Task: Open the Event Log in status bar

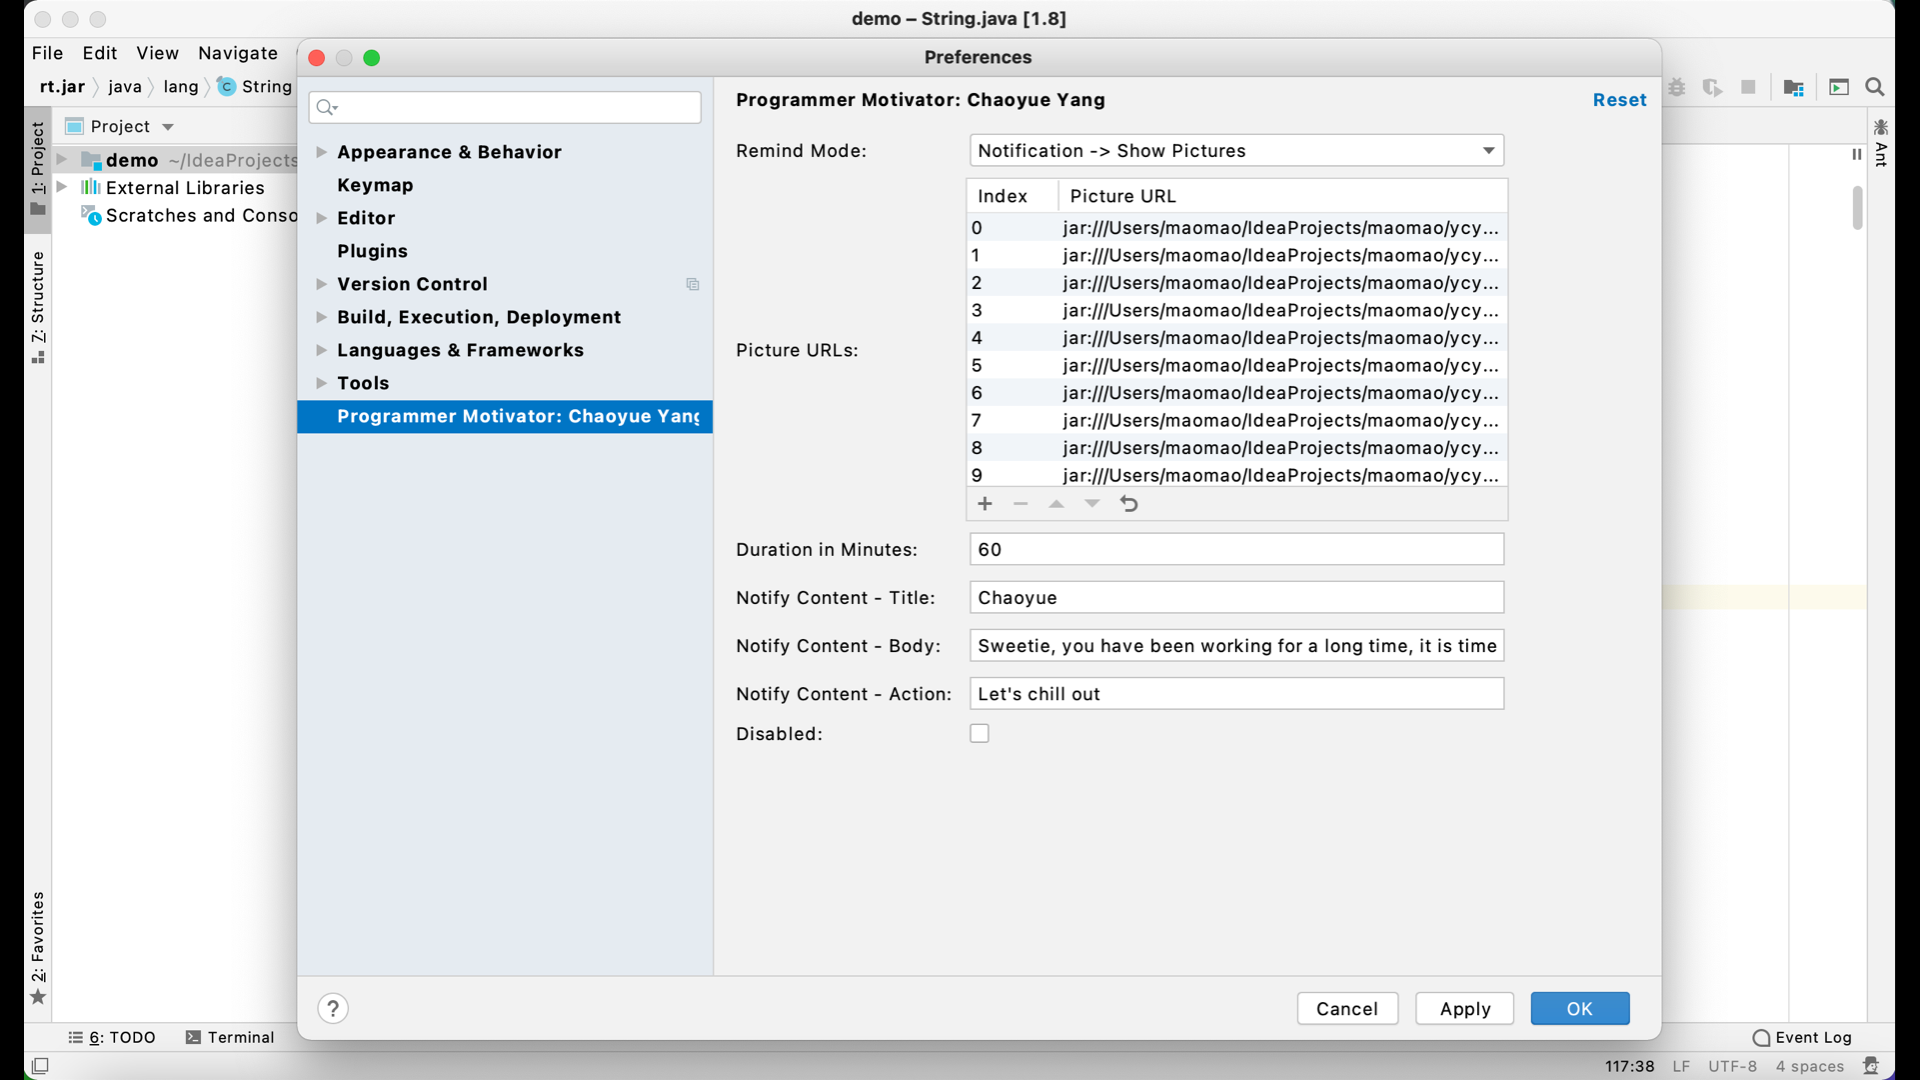Action: point(1802,1037)
